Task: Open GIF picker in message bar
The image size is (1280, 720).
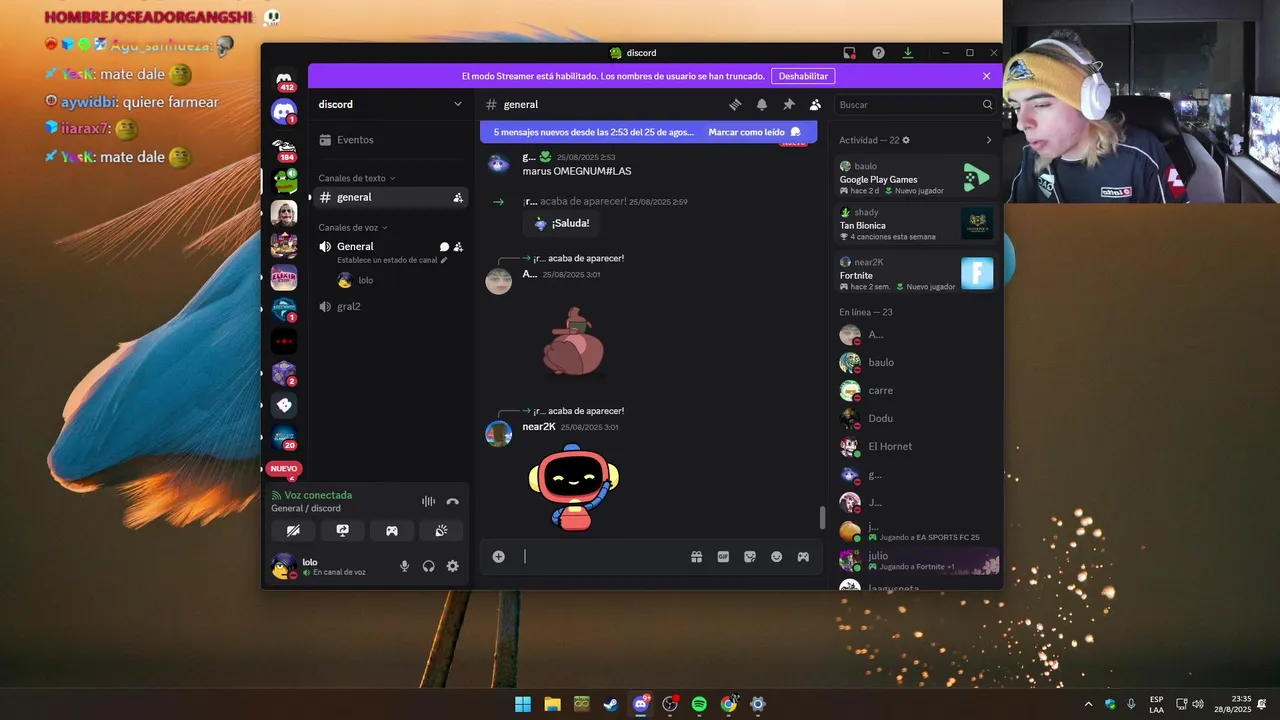Action: pyautogui.click(x=723, y=557)
